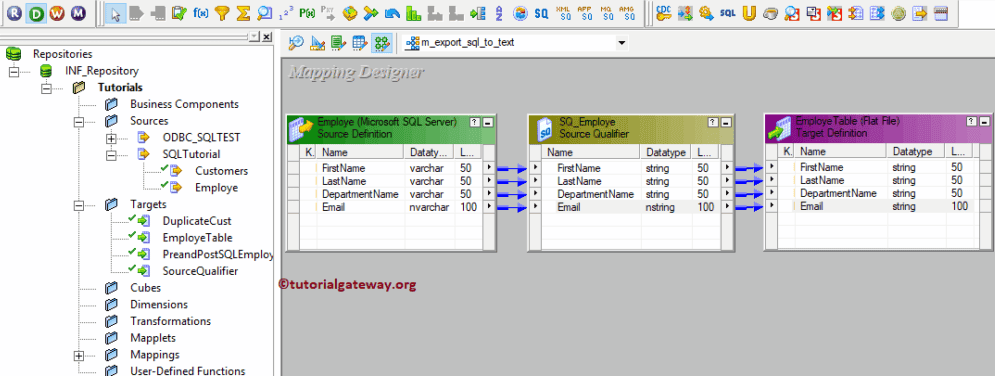Add APP SQ source qualifier
Screen dimensions: 995x376
click(x=584, y=13)
